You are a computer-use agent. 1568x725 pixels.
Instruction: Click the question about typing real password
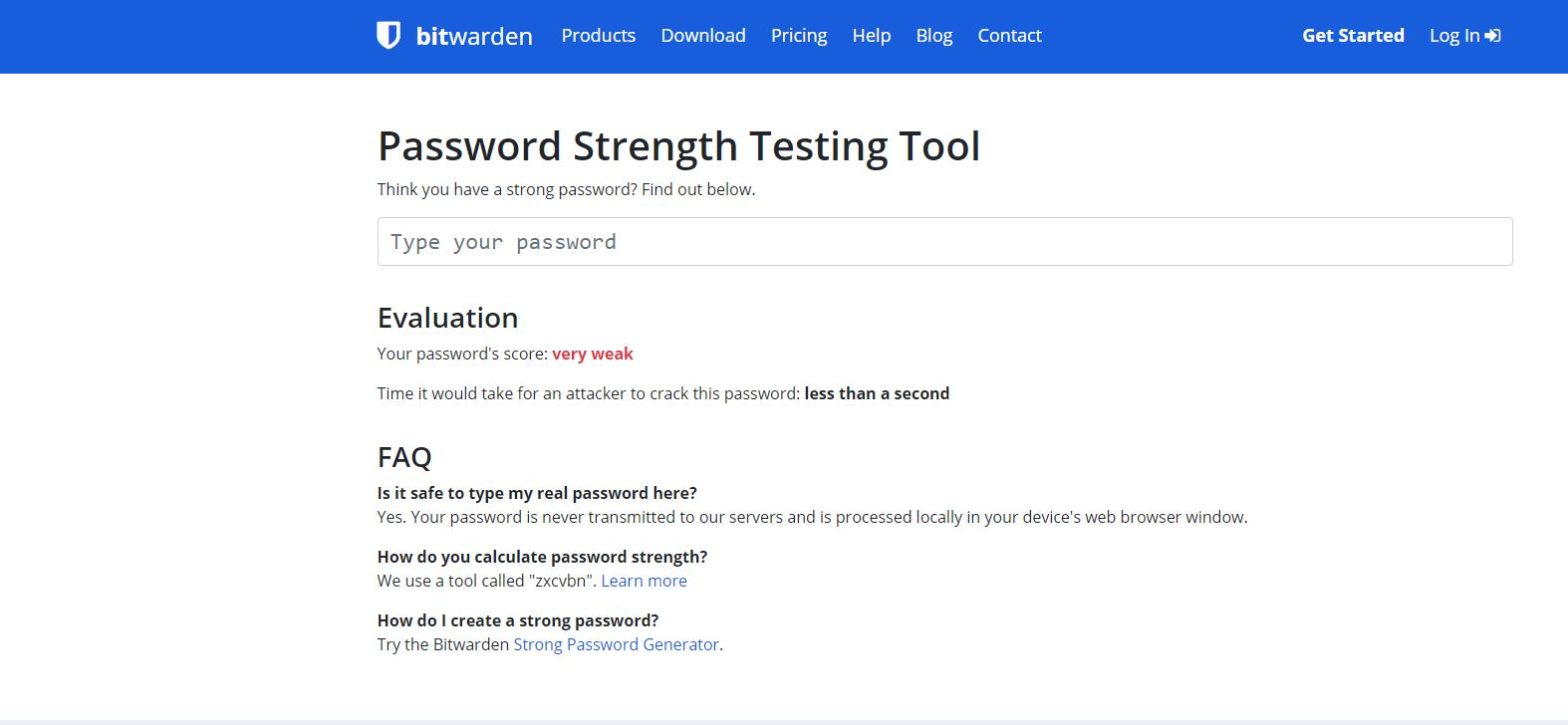coord(537,493)
